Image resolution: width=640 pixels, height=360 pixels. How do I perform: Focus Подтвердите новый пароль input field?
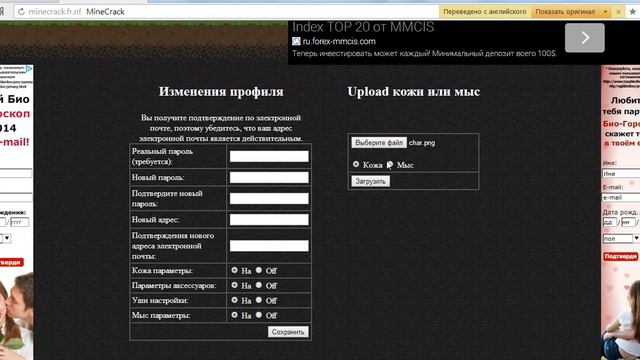point(269,198)
